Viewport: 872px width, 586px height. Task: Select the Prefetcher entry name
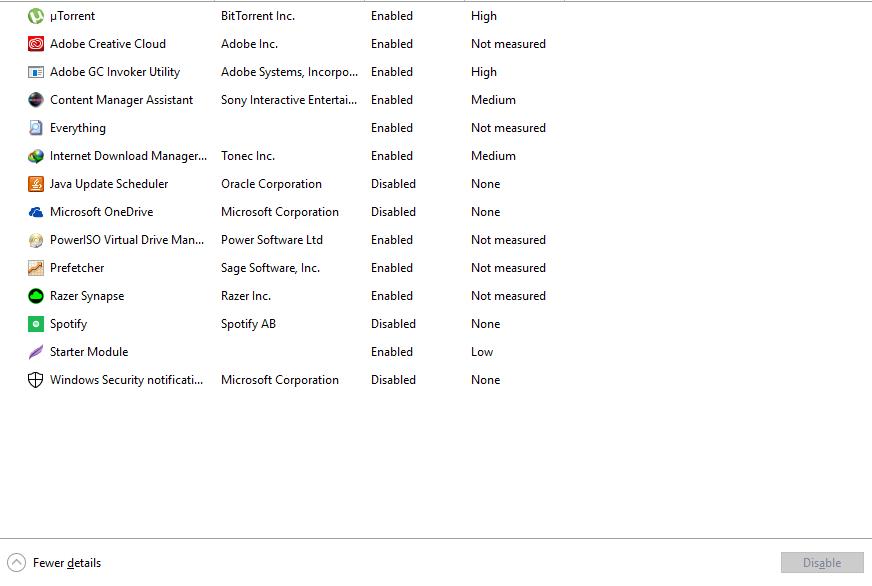77,268
